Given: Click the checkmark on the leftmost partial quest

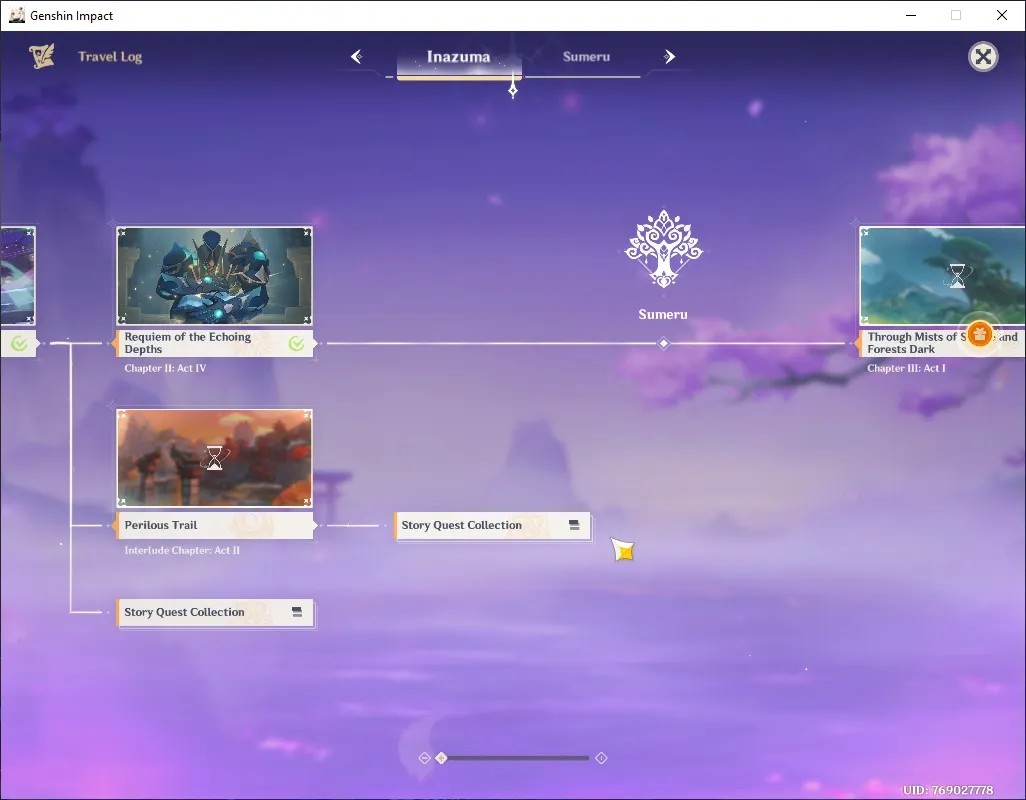Looking at the screenshot, I should point(19,343).
